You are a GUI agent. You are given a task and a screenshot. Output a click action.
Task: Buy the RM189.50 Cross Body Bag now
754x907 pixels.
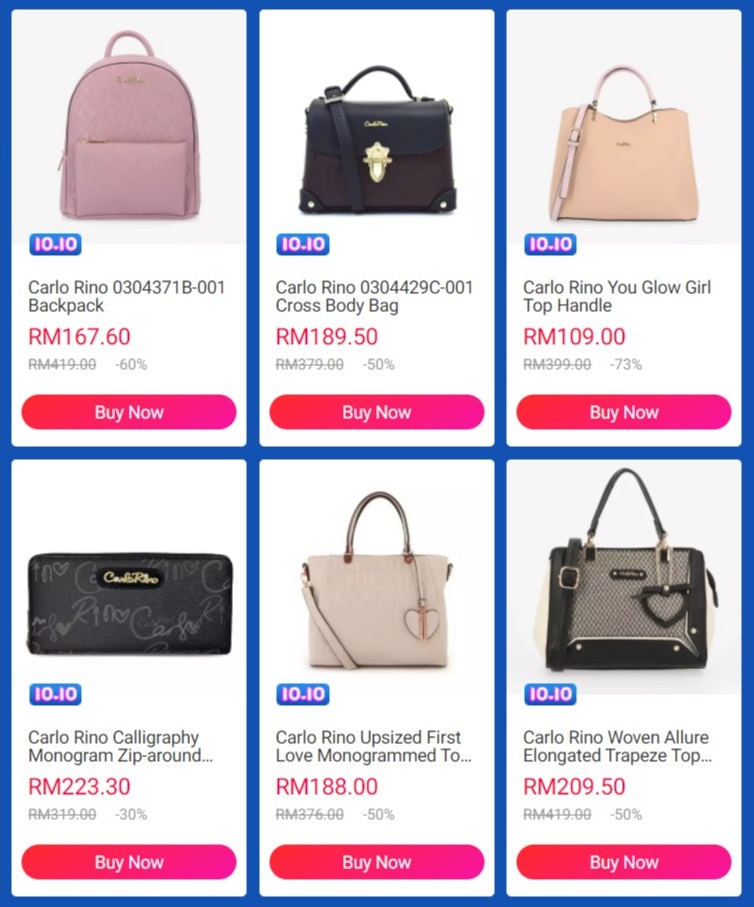pos(377,412)
